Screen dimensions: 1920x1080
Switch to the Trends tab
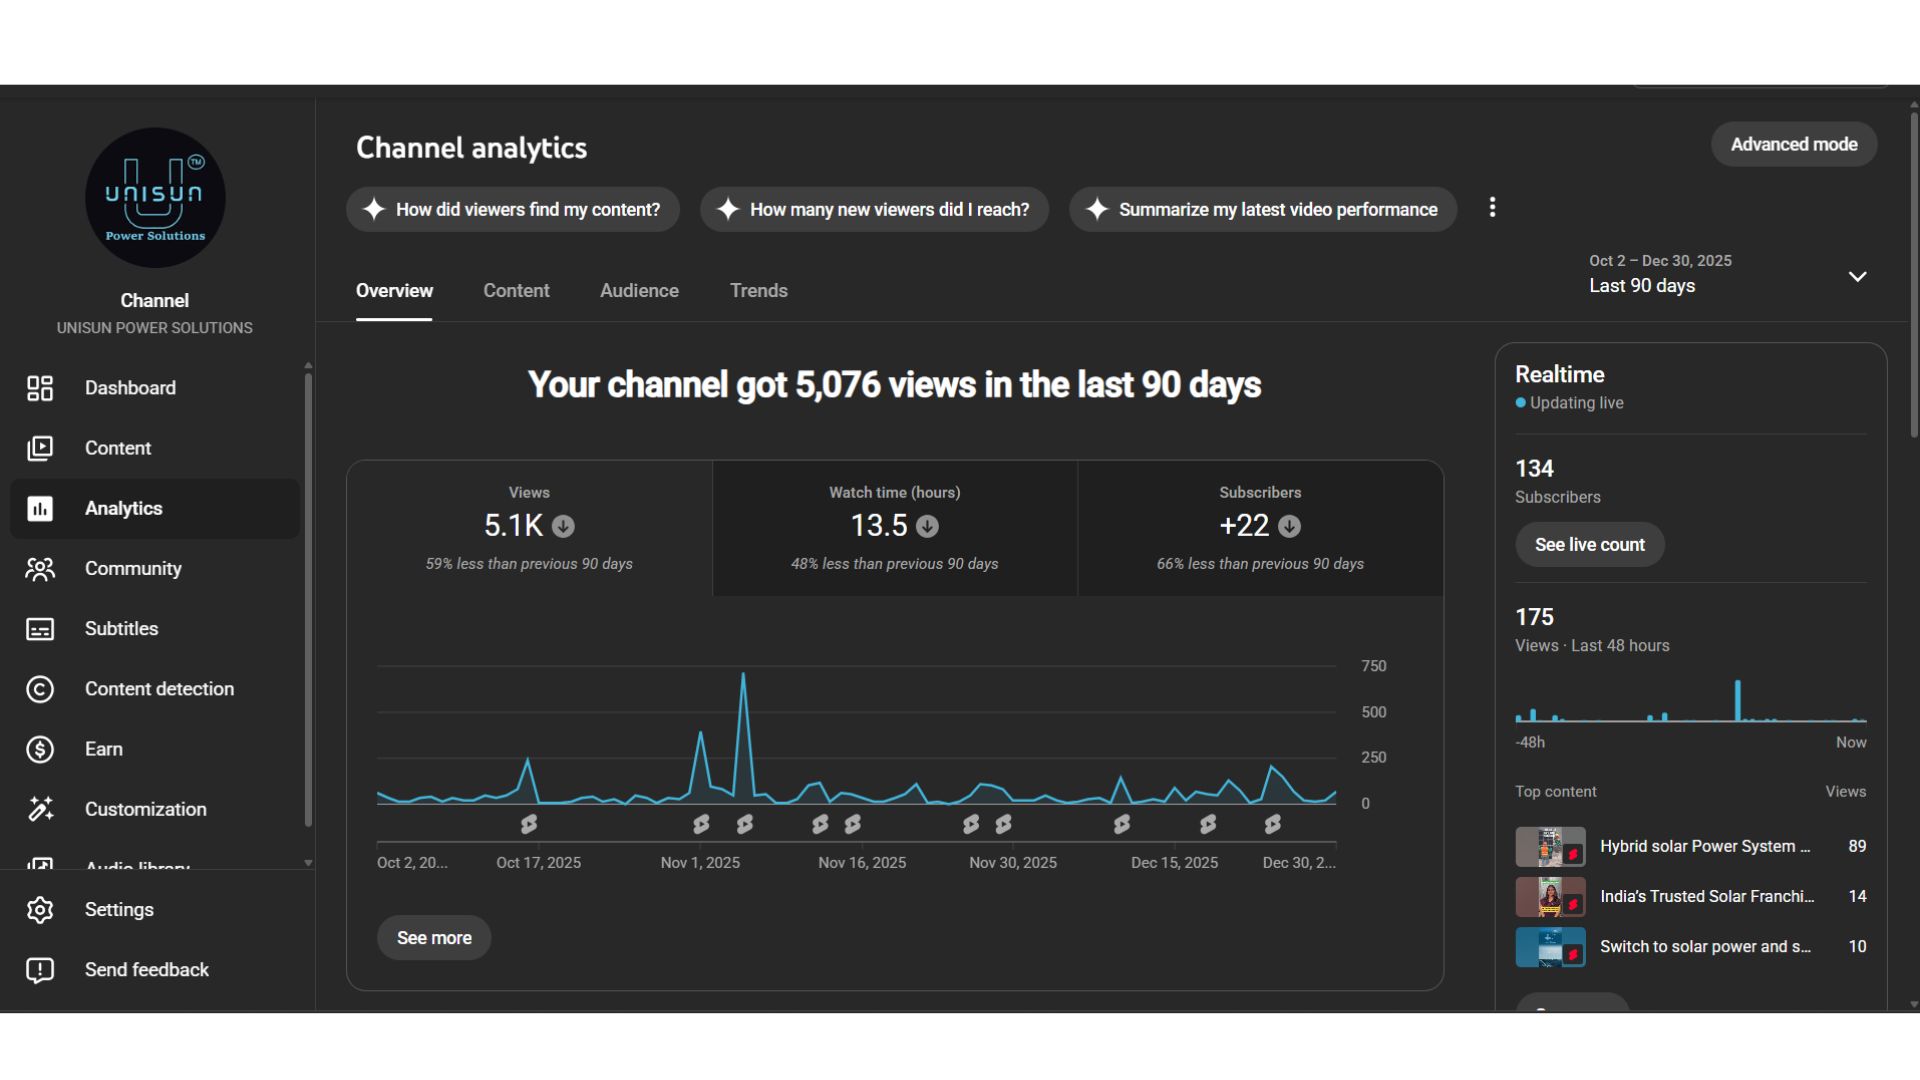pos(758,291)
